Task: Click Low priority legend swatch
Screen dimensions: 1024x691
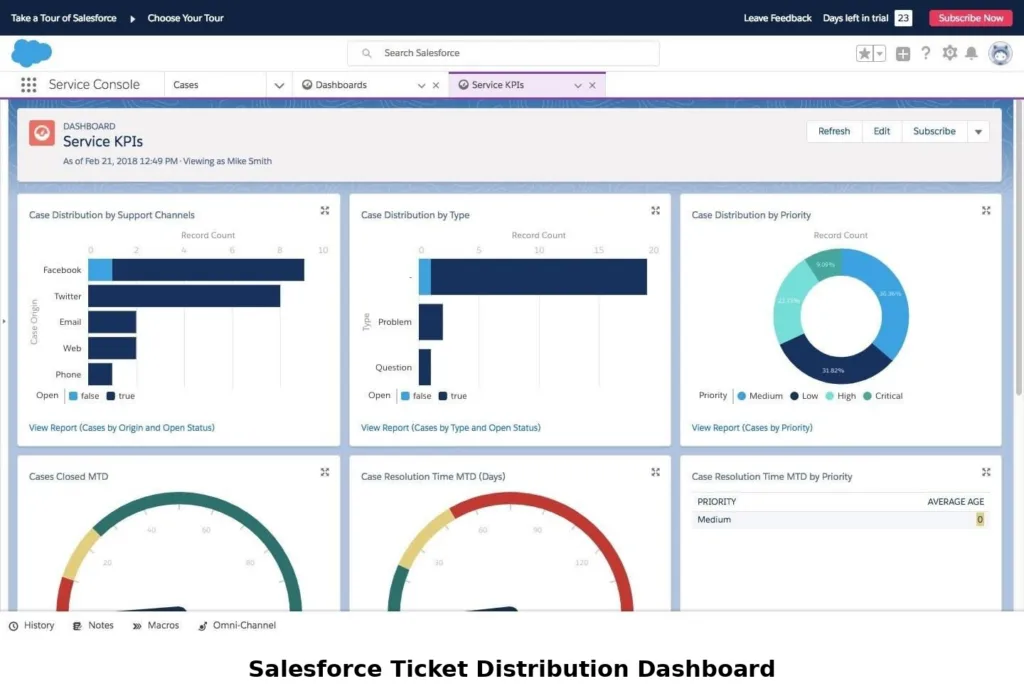Action: click(794, 396)
